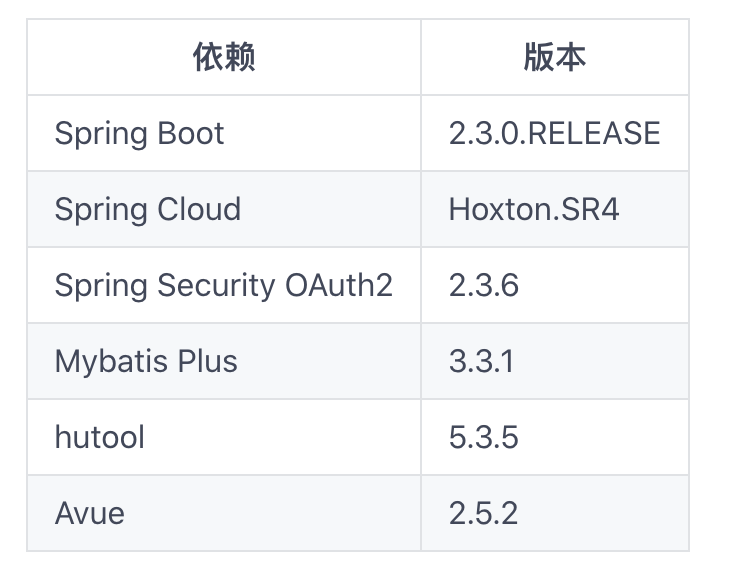Click the 依赖 column header
Image resolution: width=752 pixels, height=570 pixels.
click(x=224, y=57)
